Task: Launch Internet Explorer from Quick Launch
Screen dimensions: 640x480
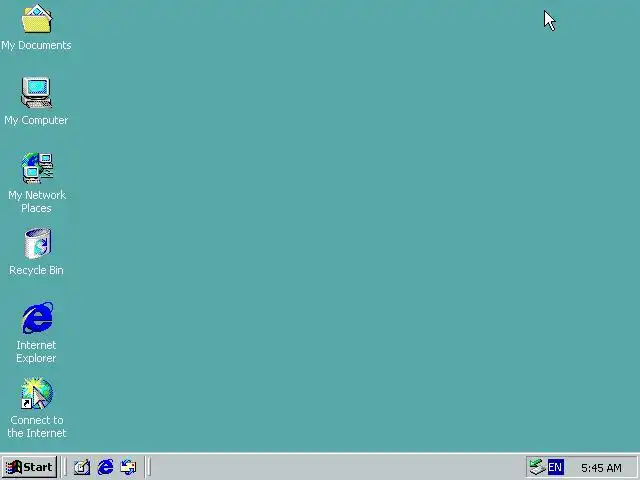Action: pos(106,467)
